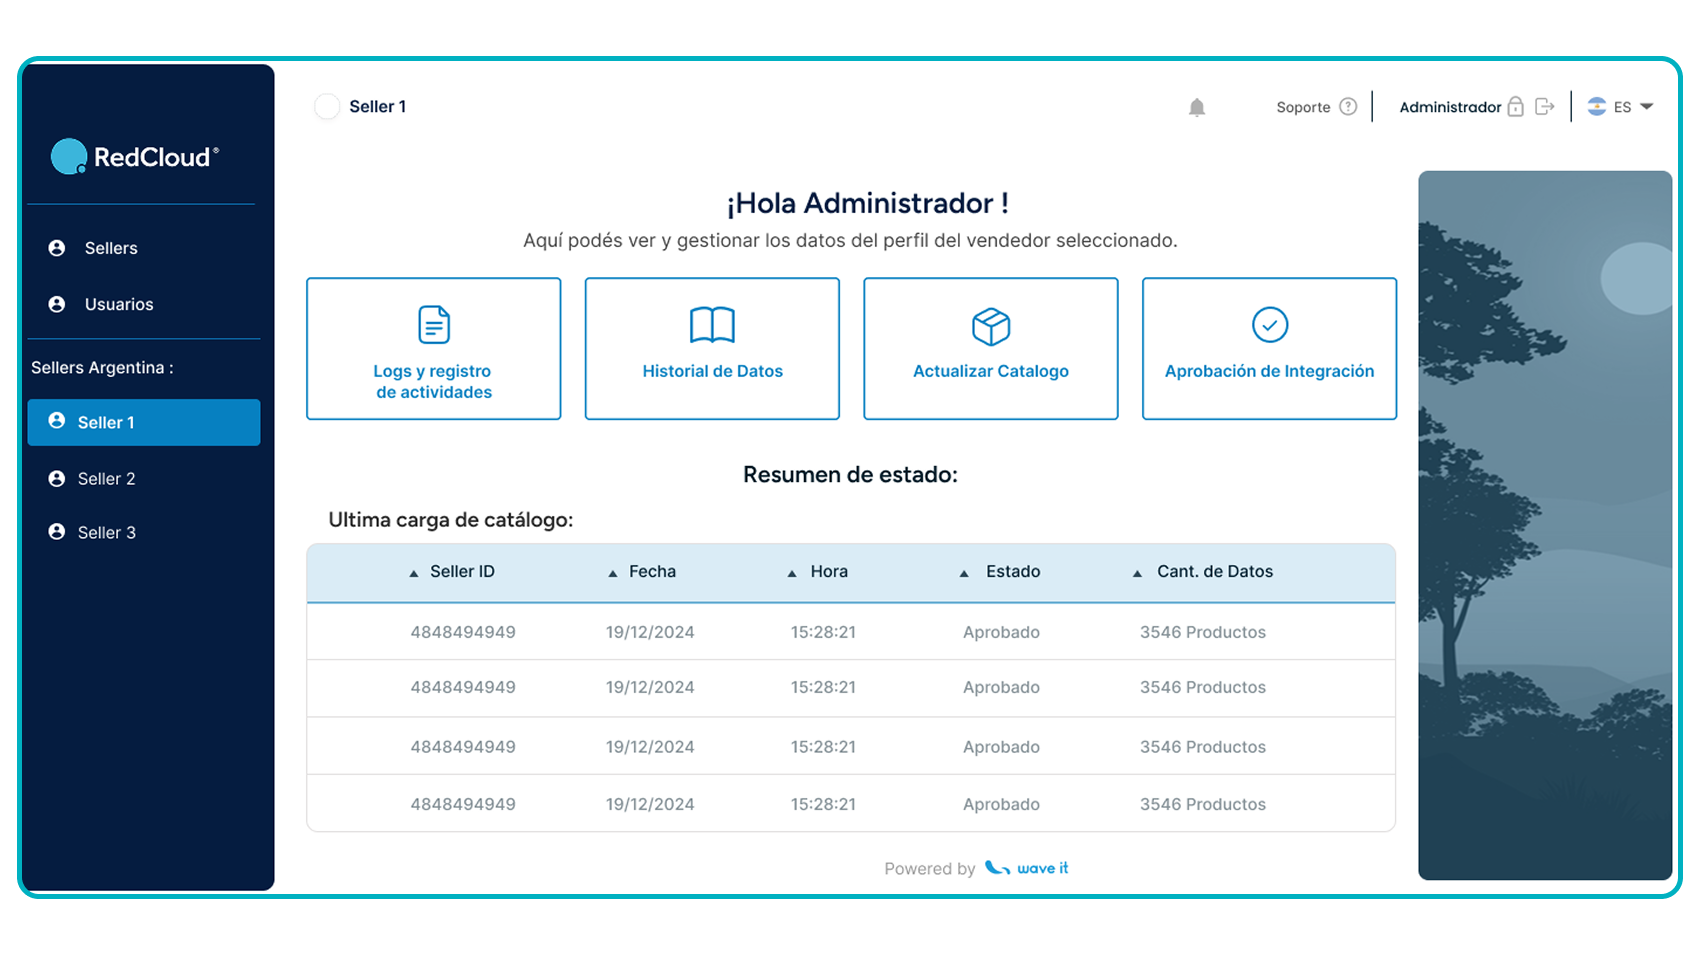The height and width of the screenshot is (954, 1700).
Task: Open the Soporte help question-mark icon
Action: coord(1348,106)
